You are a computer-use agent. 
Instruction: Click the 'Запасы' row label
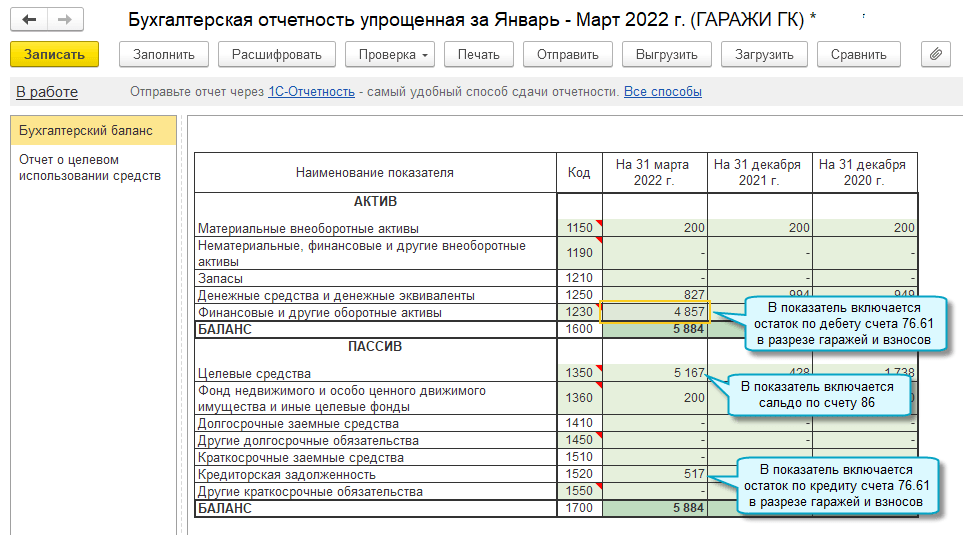[x=220, y=279]
